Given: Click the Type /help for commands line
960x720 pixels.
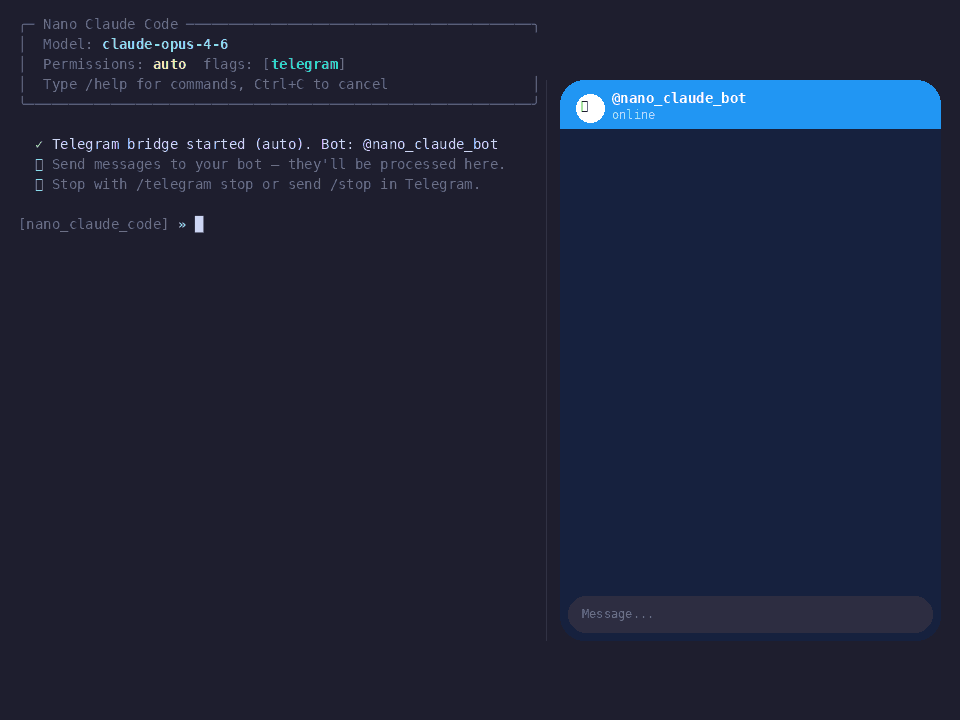Looking at the screenshot, I should pyautogui.click(x=215, y=84).
